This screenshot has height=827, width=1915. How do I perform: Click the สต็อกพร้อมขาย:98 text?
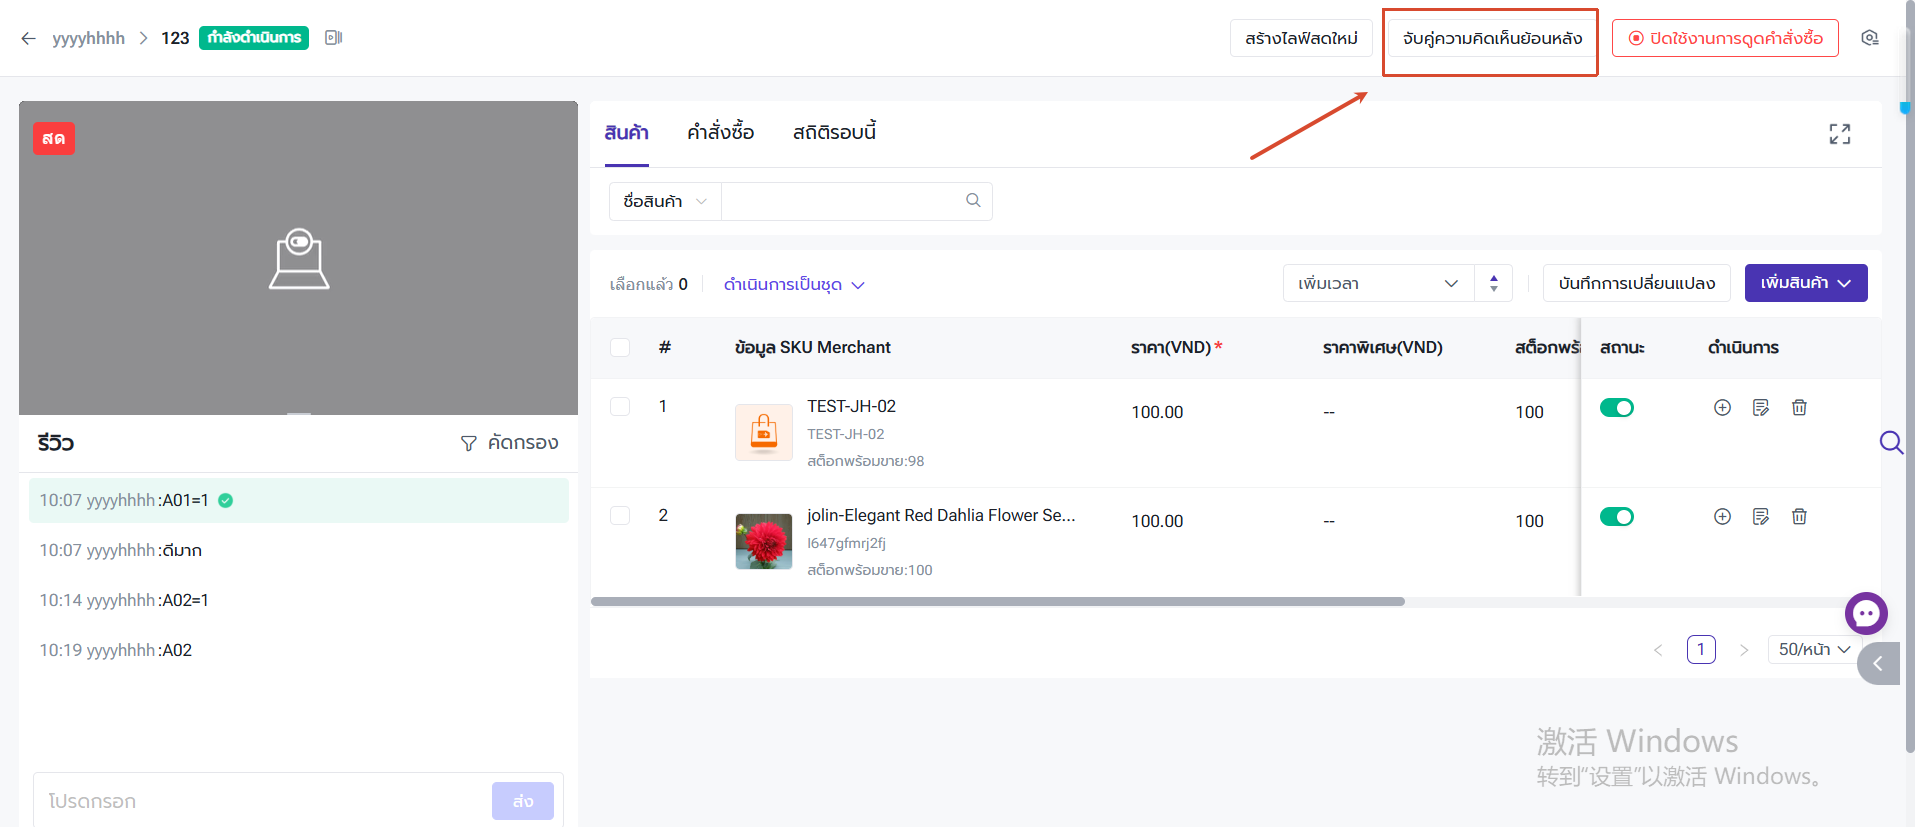[x=866, y=461]
